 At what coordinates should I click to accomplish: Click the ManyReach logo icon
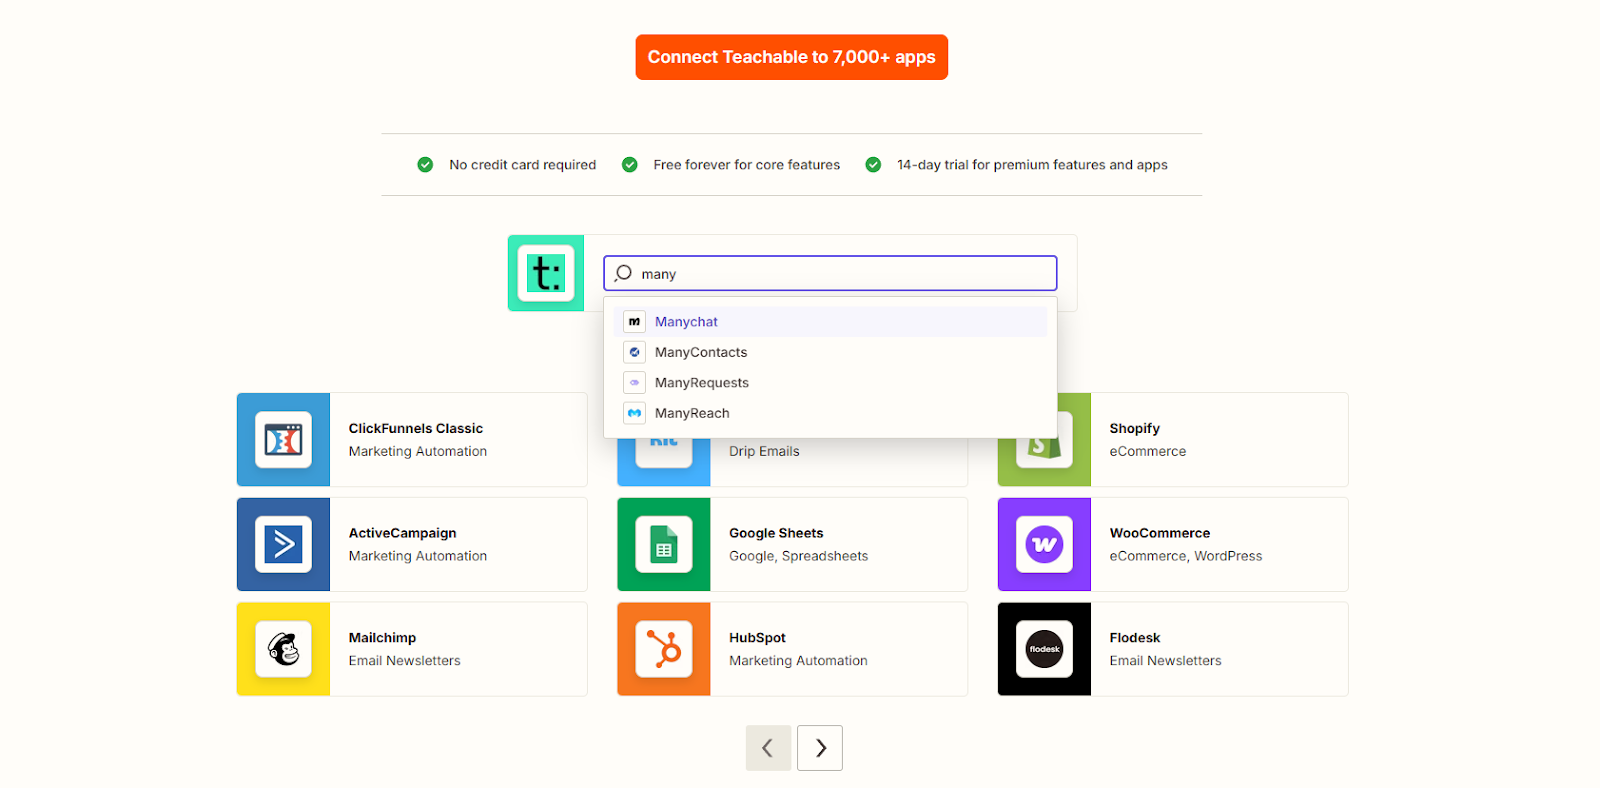pos(634,413)
